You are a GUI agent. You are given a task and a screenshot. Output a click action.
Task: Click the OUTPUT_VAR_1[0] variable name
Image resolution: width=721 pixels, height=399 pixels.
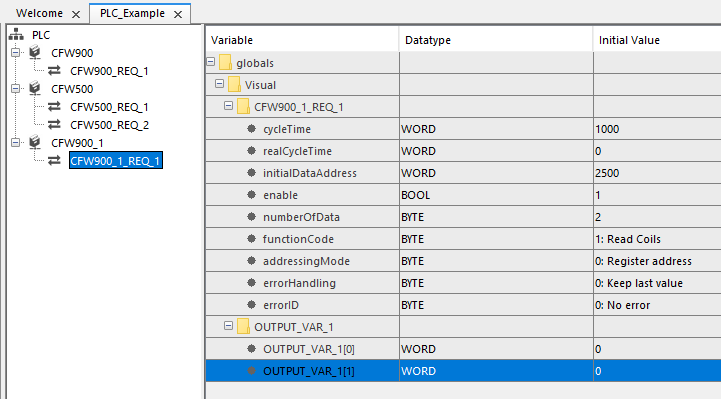click(309, 349)
